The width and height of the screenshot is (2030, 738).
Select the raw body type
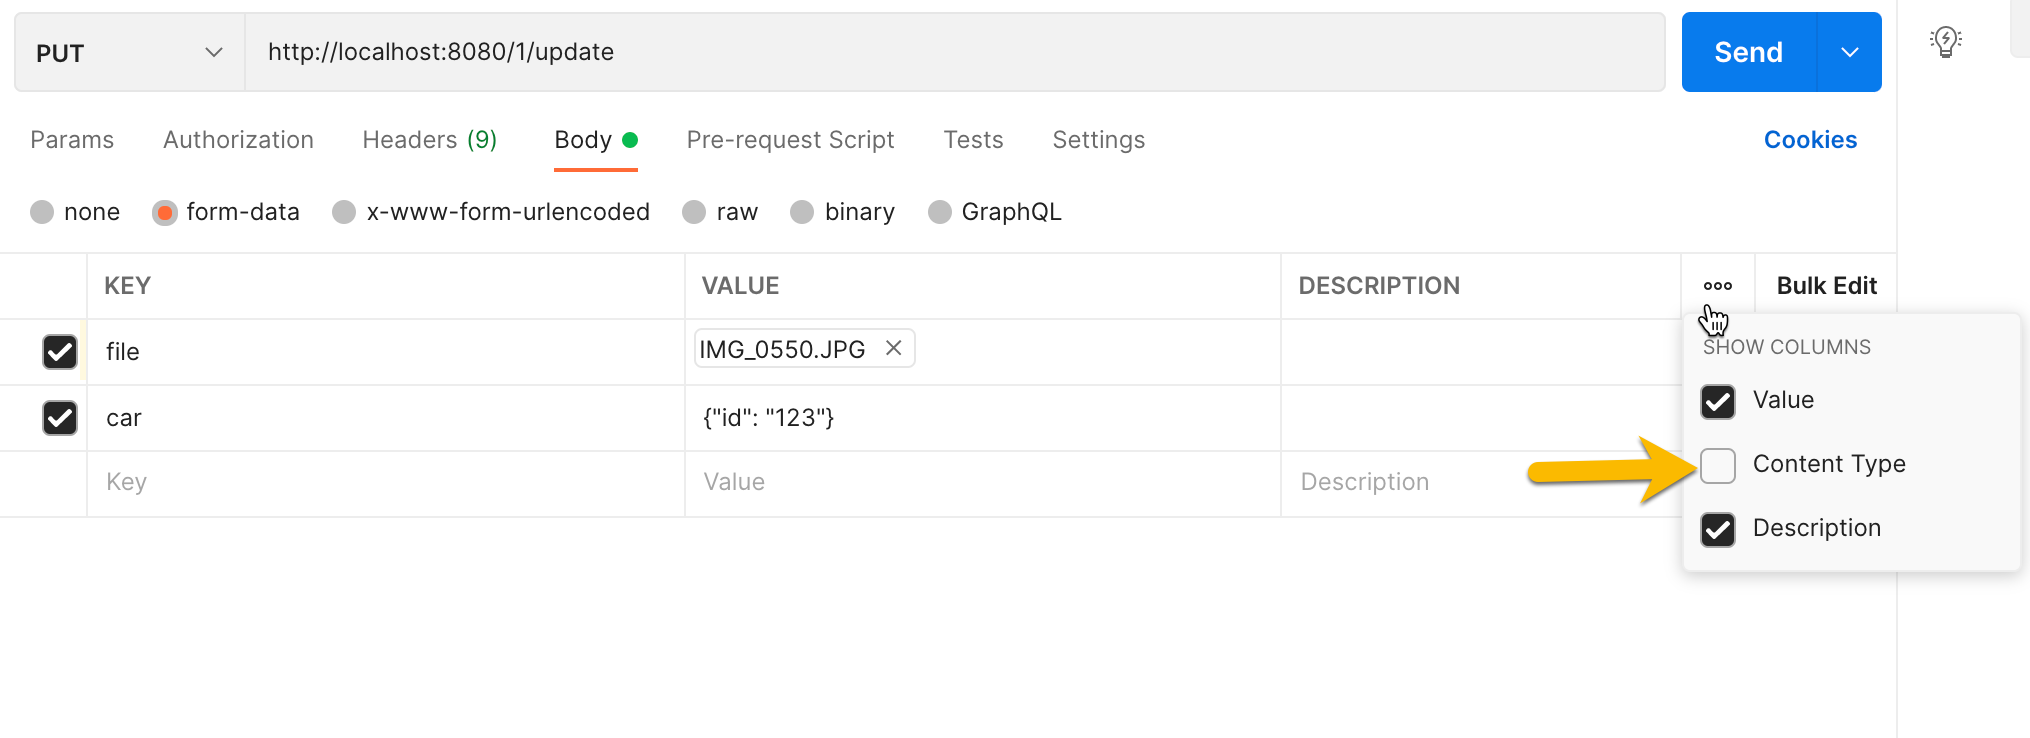coord(720,212)
